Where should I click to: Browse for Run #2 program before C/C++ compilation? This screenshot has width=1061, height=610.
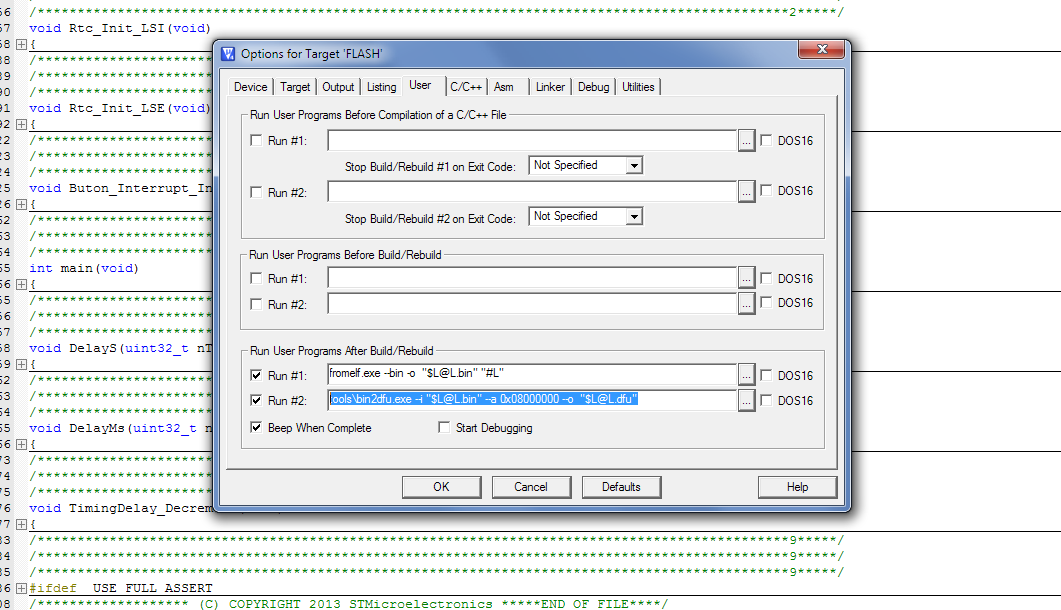(746, 192)
